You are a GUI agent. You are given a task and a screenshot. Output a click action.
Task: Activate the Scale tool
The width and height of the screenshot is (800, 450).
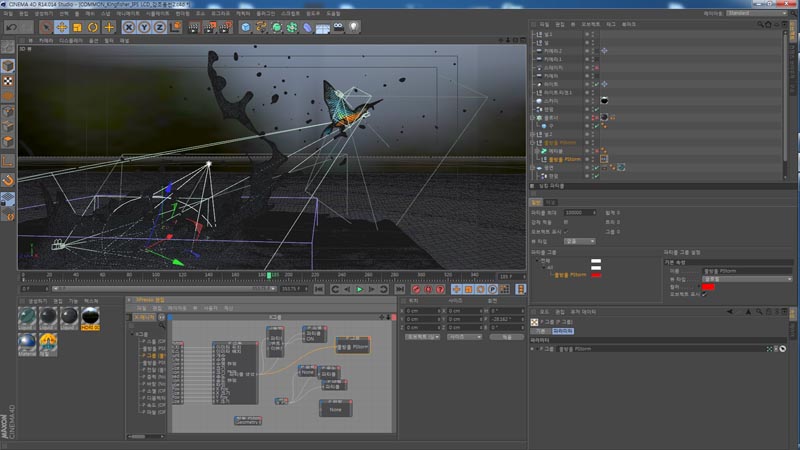77,27
